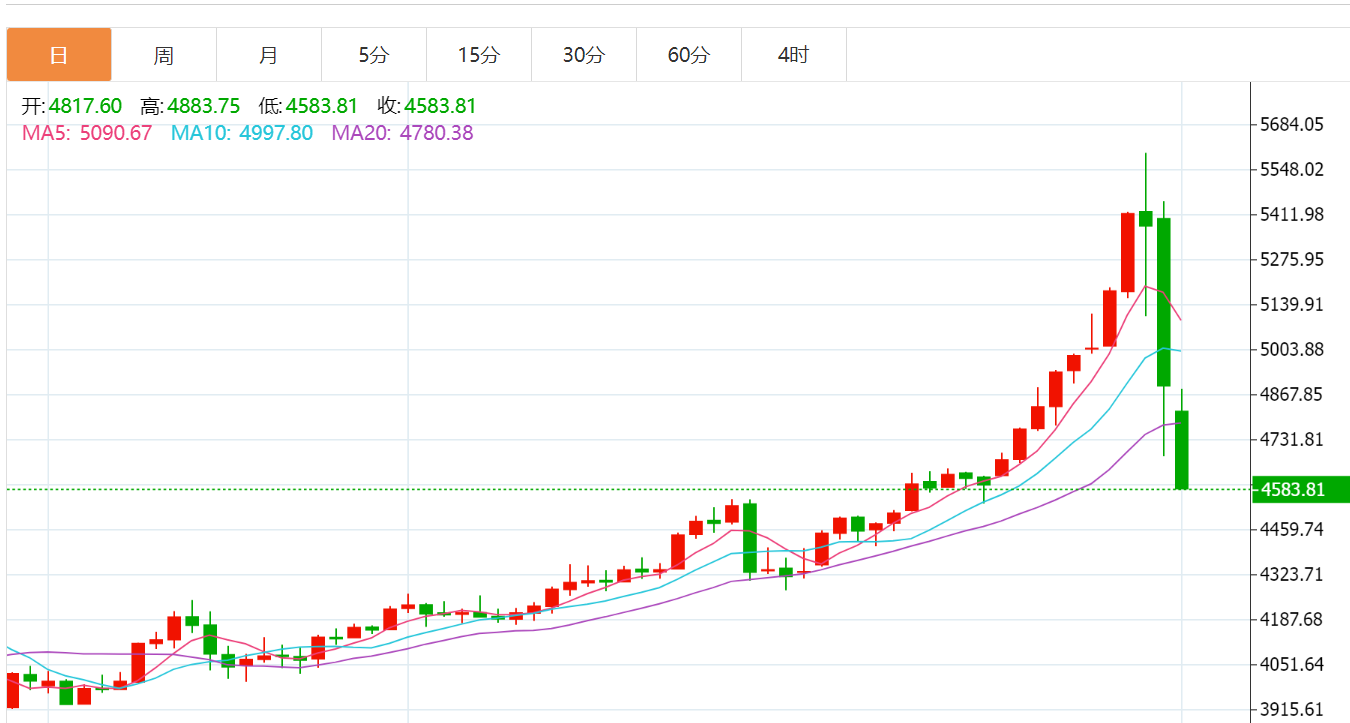
Task: Choose the 30分 chart interval tab
Action: pos(584,55)
